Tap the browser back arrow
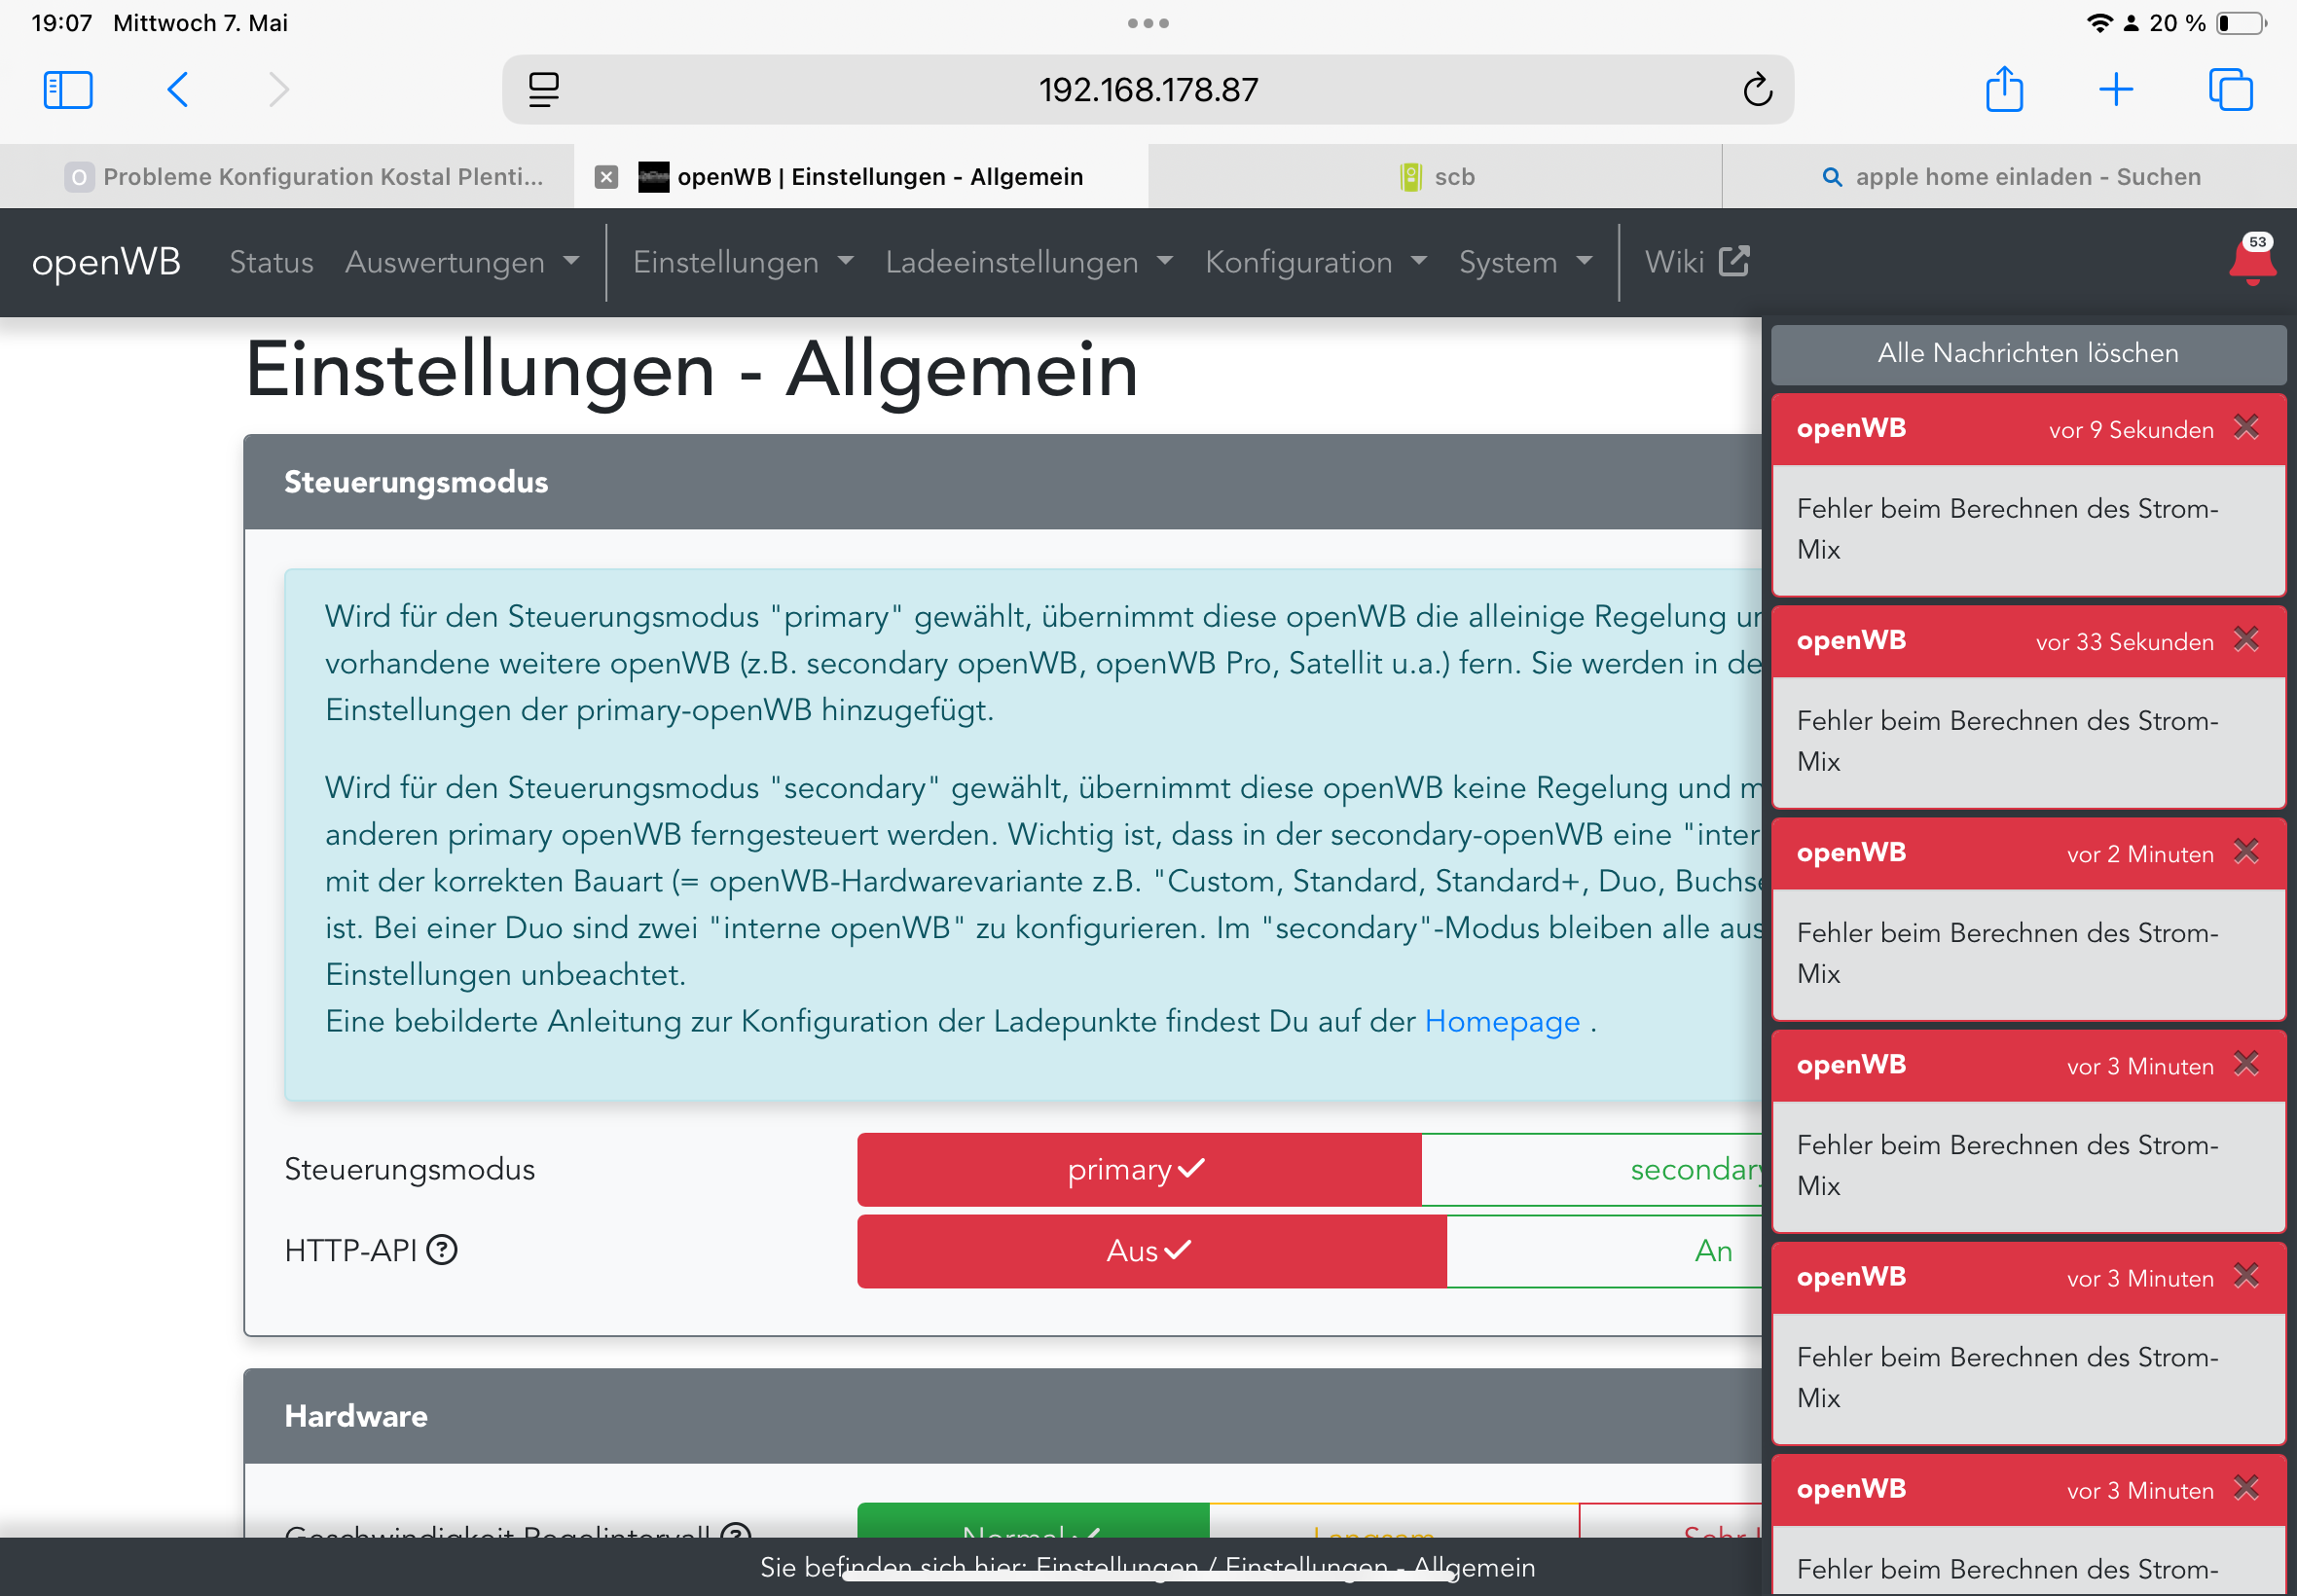This screenshot has height=1596, width=2297. pyautogui.click(x=178, y=90)
